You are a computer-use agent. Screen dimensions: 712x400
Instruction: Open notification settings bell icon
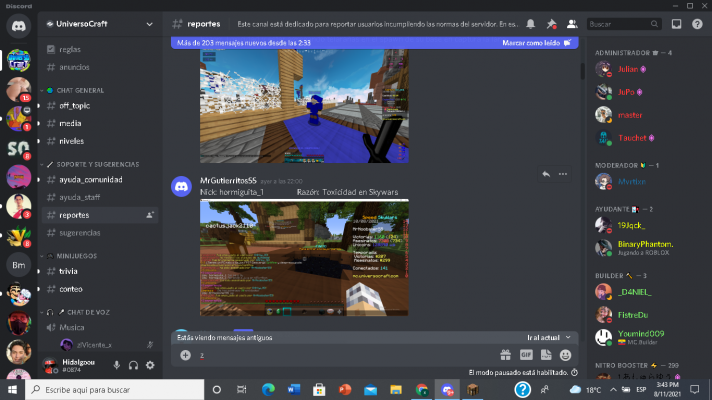(530, 23)
